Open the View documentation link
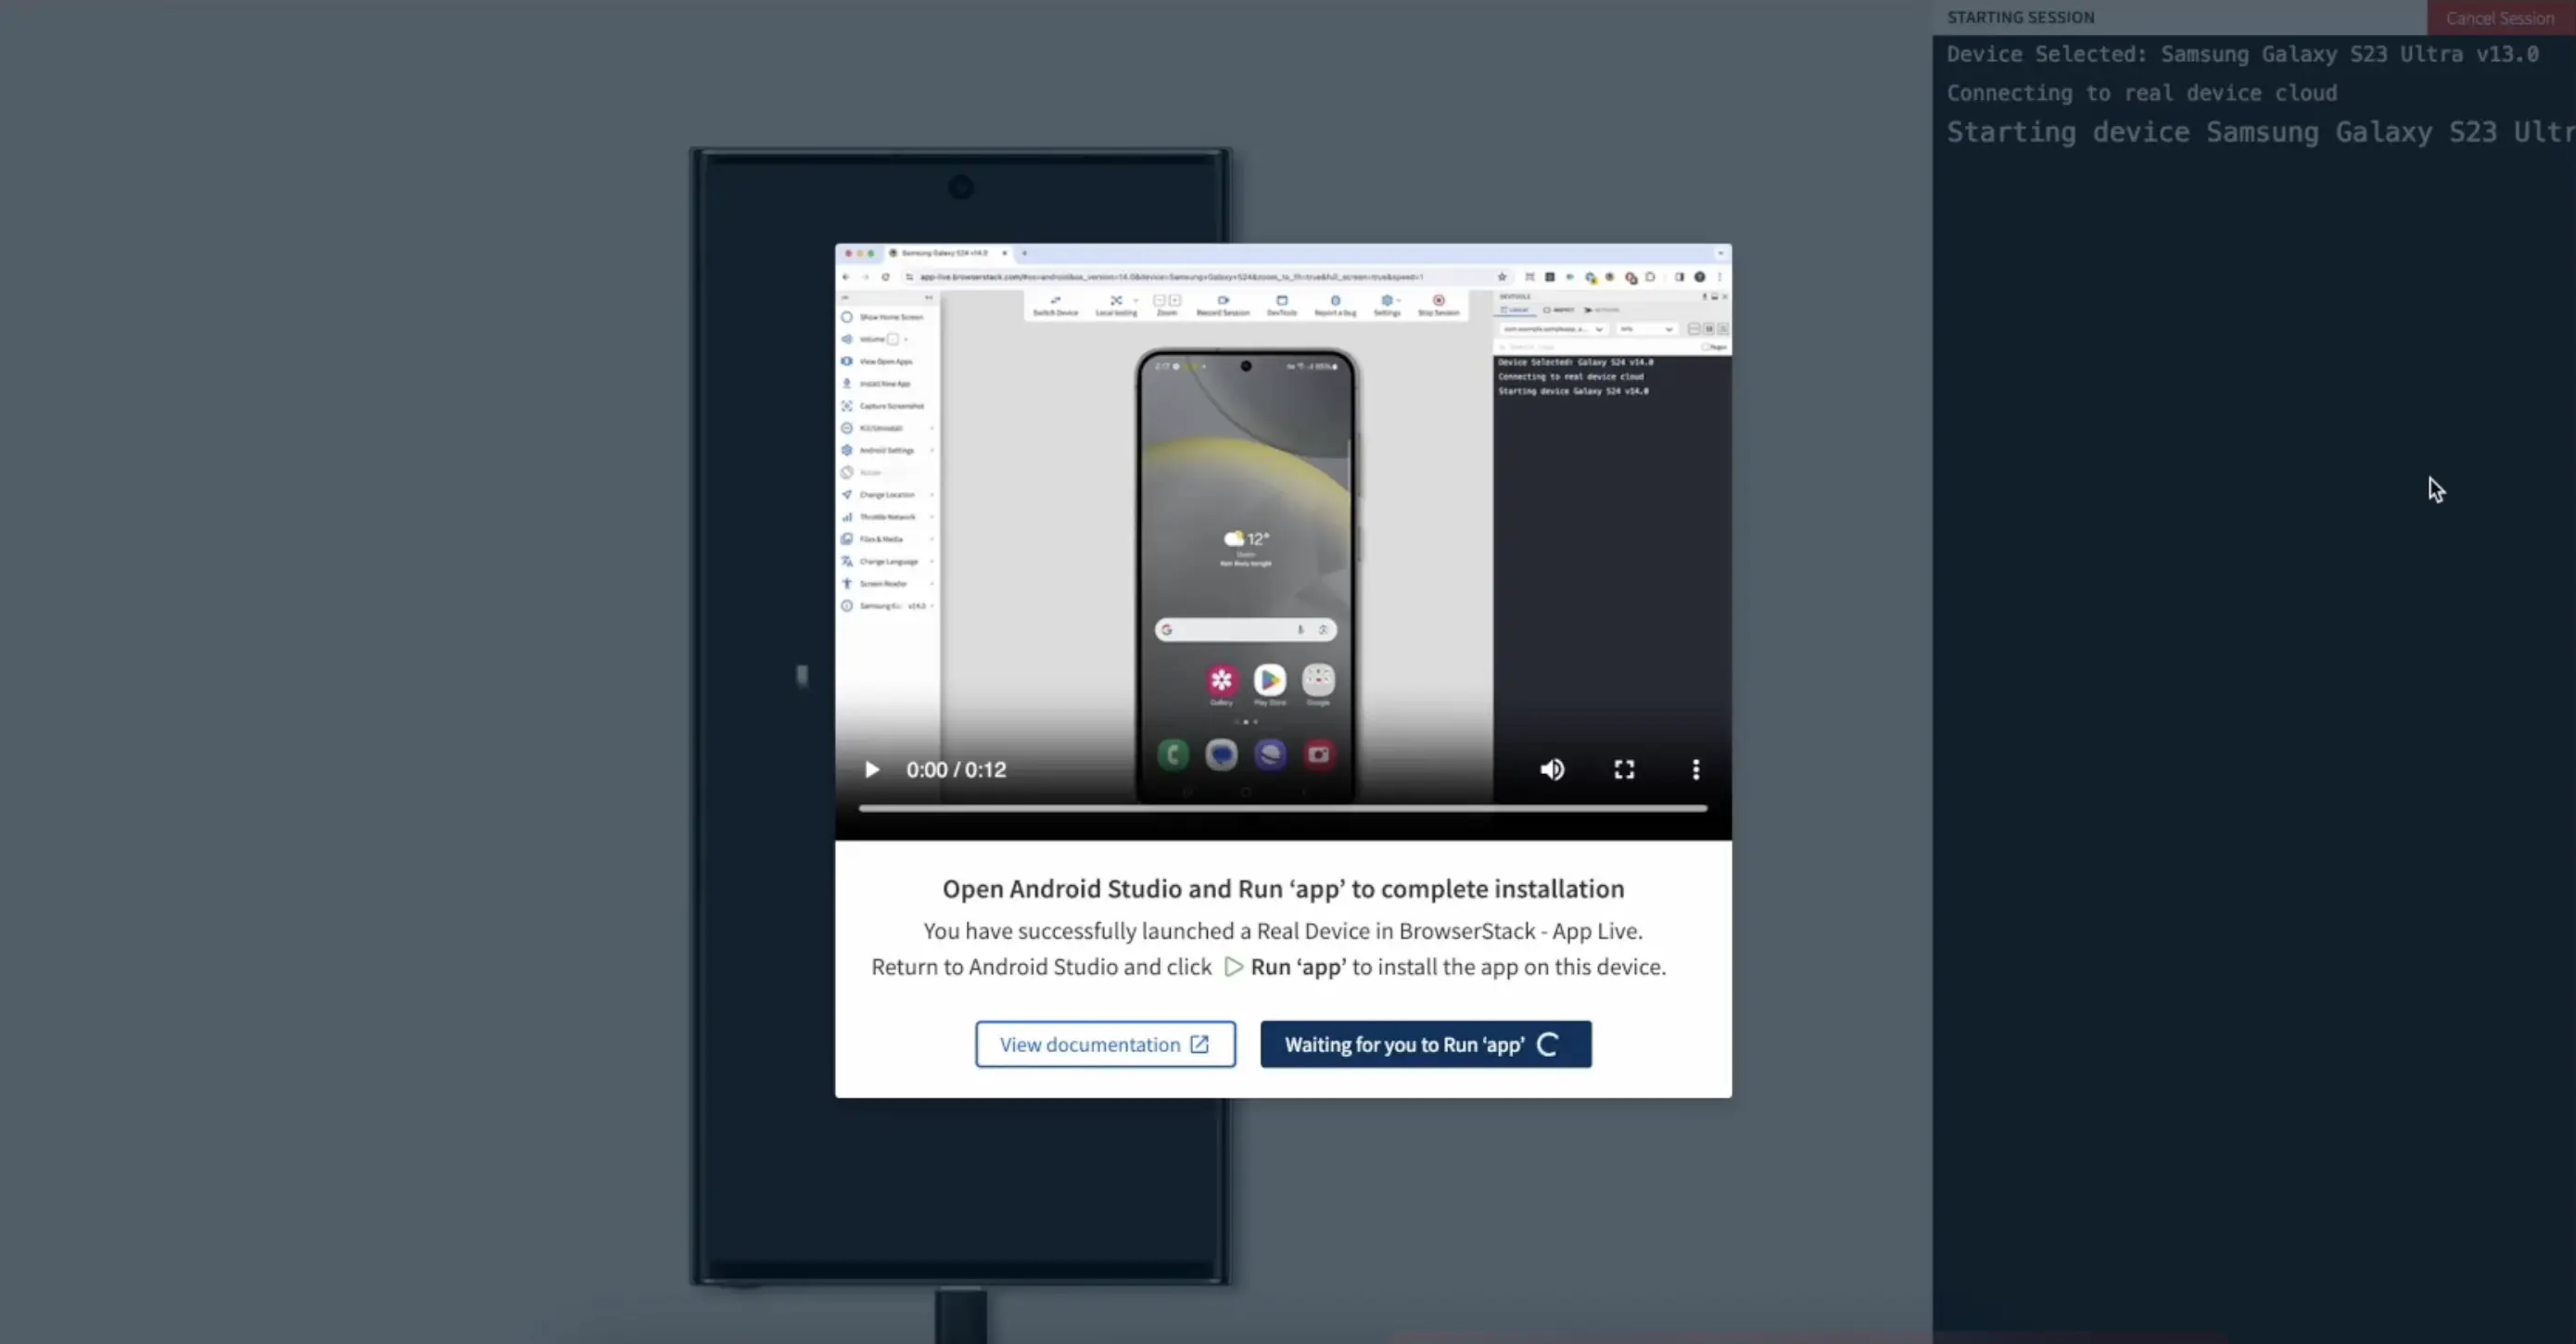Image resolution: width=2576 pixels, height=1344 pixels. pos(1105,1044)
